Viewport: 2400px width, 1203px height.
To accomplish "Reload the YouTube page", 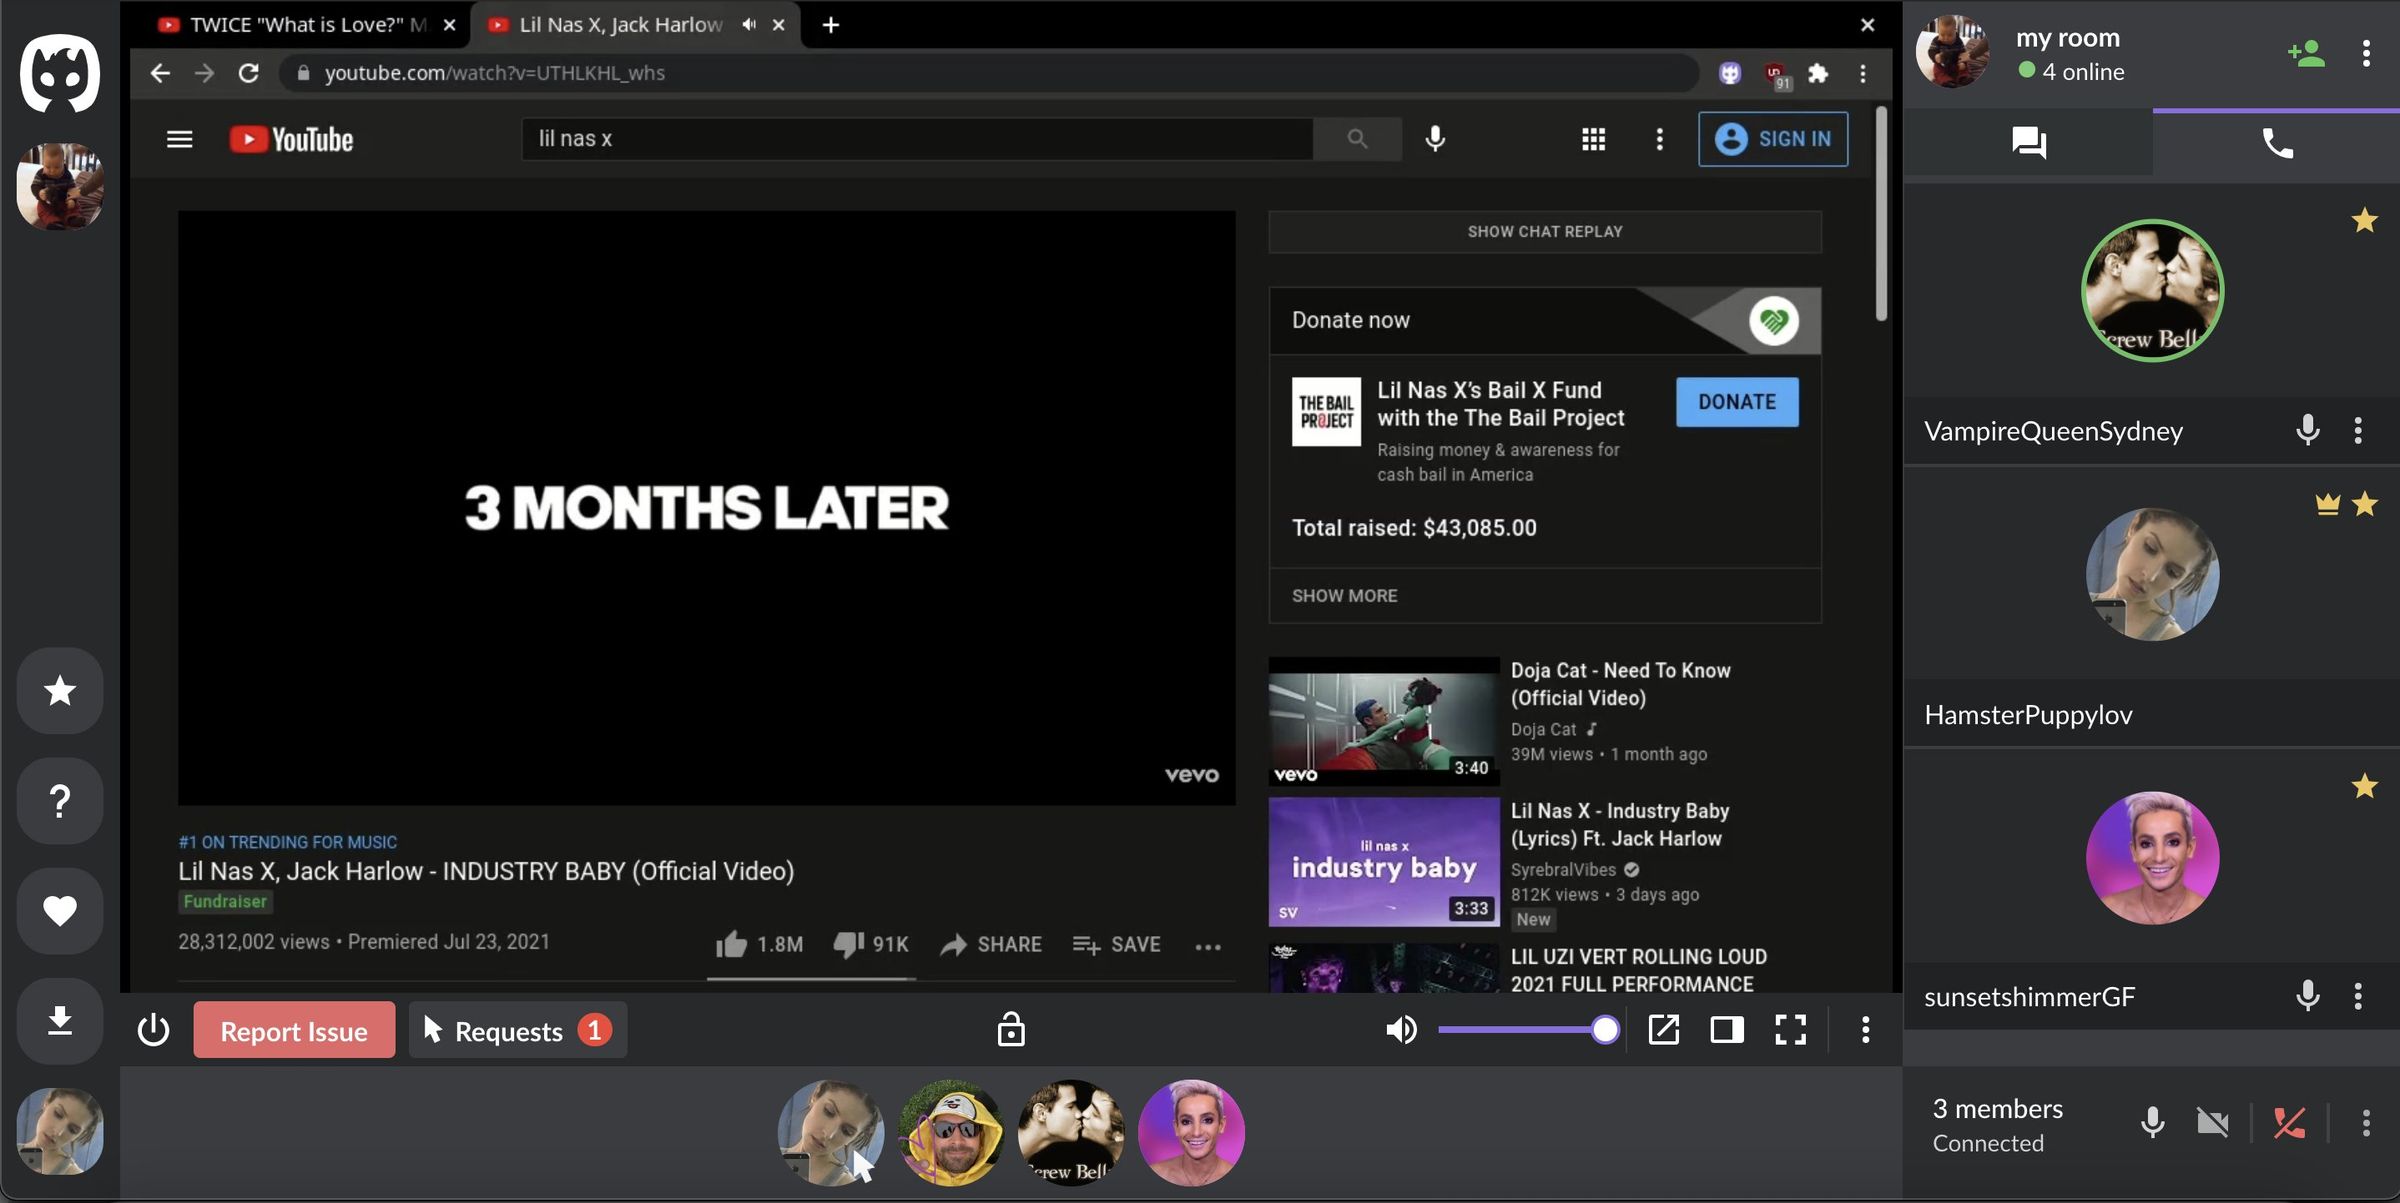I will (249, 73).
